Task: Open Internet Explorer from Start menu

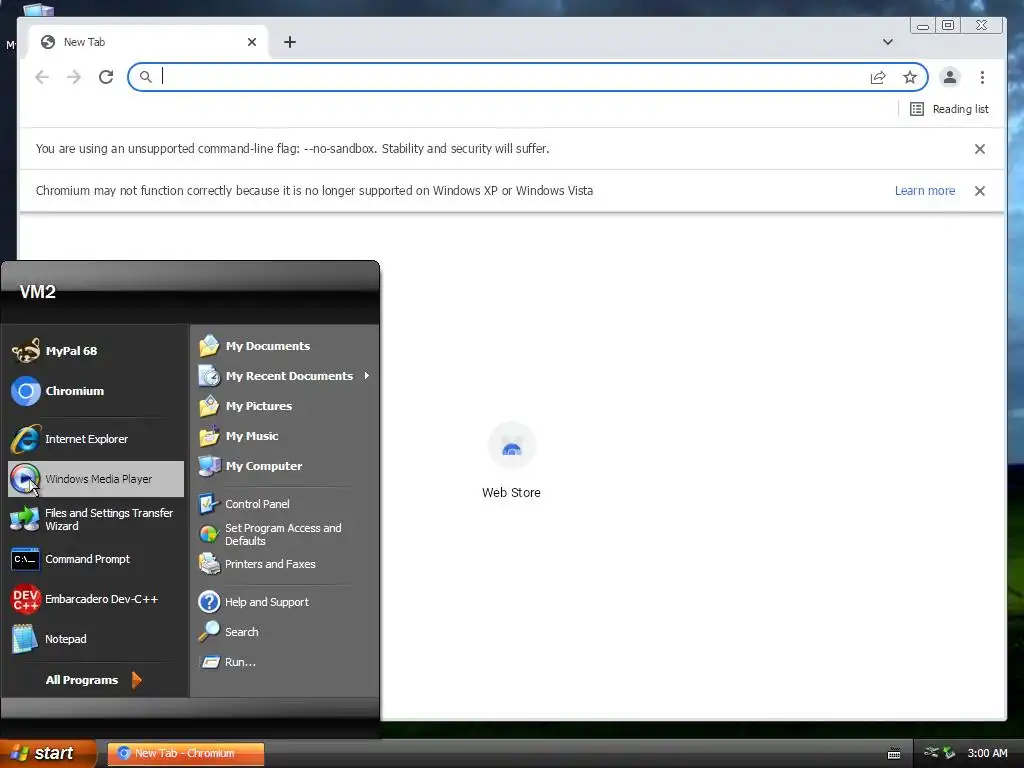Action: [x=95, y=439]
